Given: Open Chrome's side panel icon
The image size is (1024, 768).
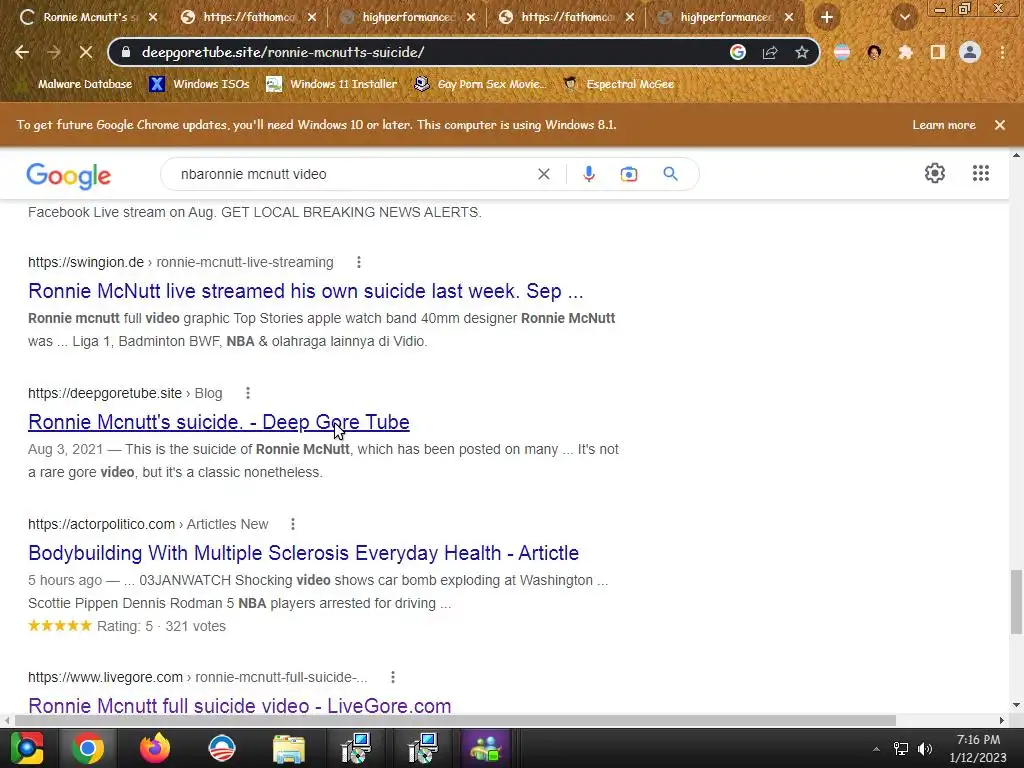Looking at the screenshot, I should click(x=938, y=52).
